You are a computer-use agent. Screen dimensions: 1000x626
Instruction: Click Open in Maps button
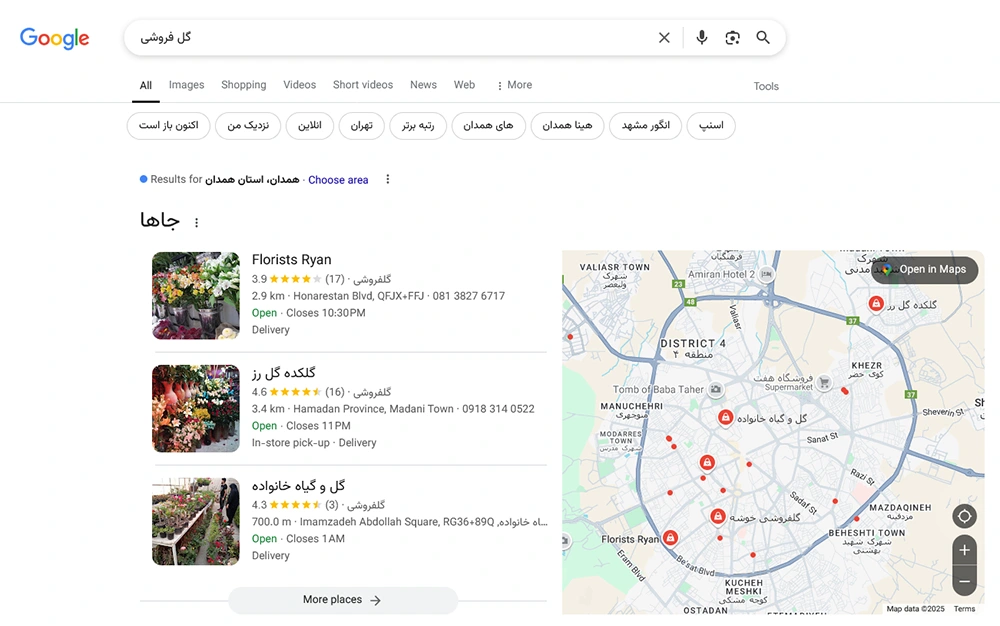pyautogui.click(x=925, y=270)
